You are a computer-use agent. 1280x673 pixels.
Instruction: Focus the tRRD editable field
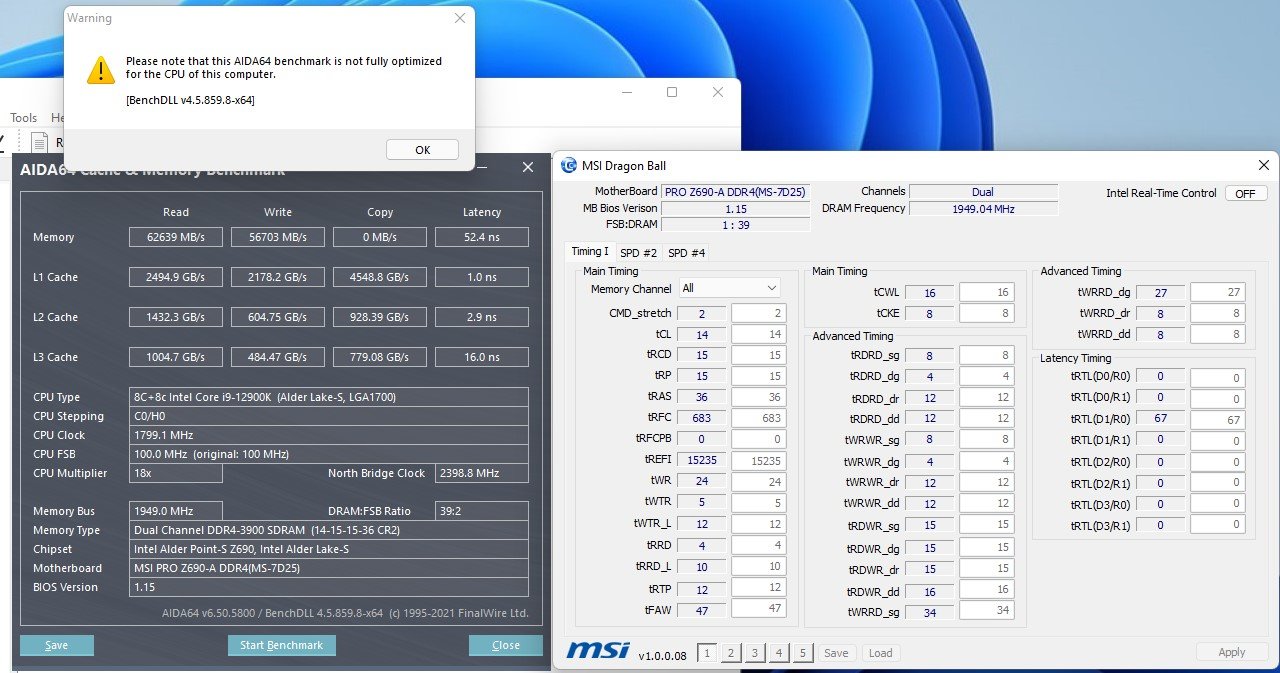[x=758, y=545]
